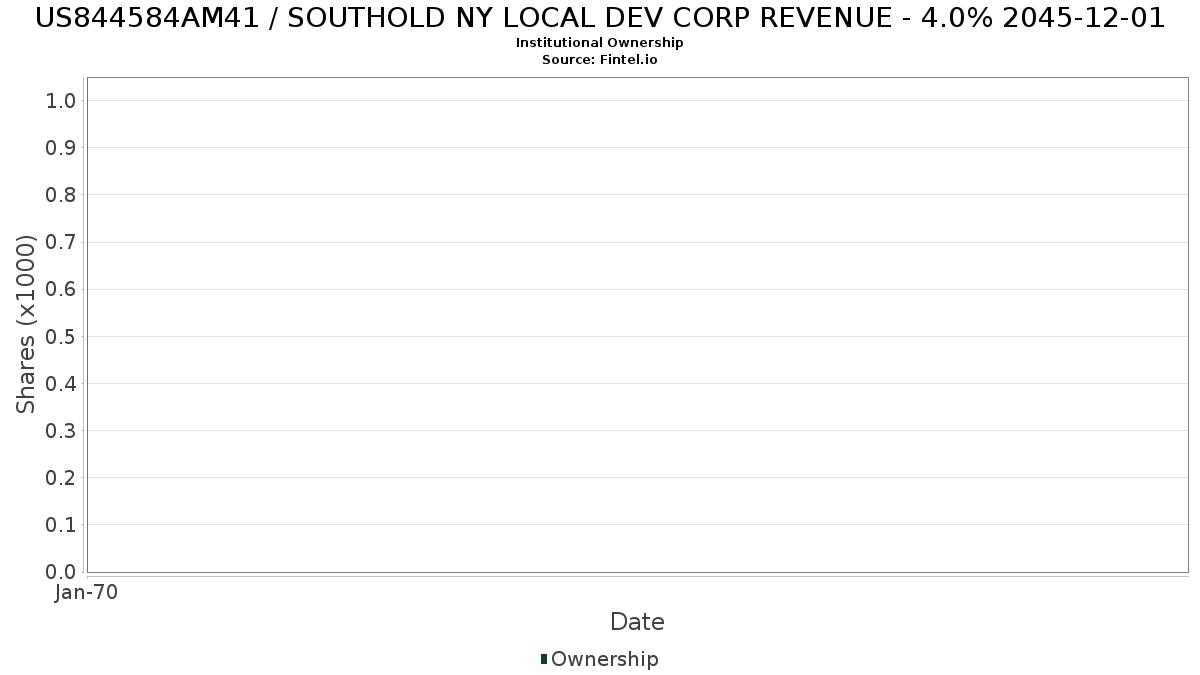1200x675 pixels.
Task: Click the Ownership legend color marker
Action: 544,659
